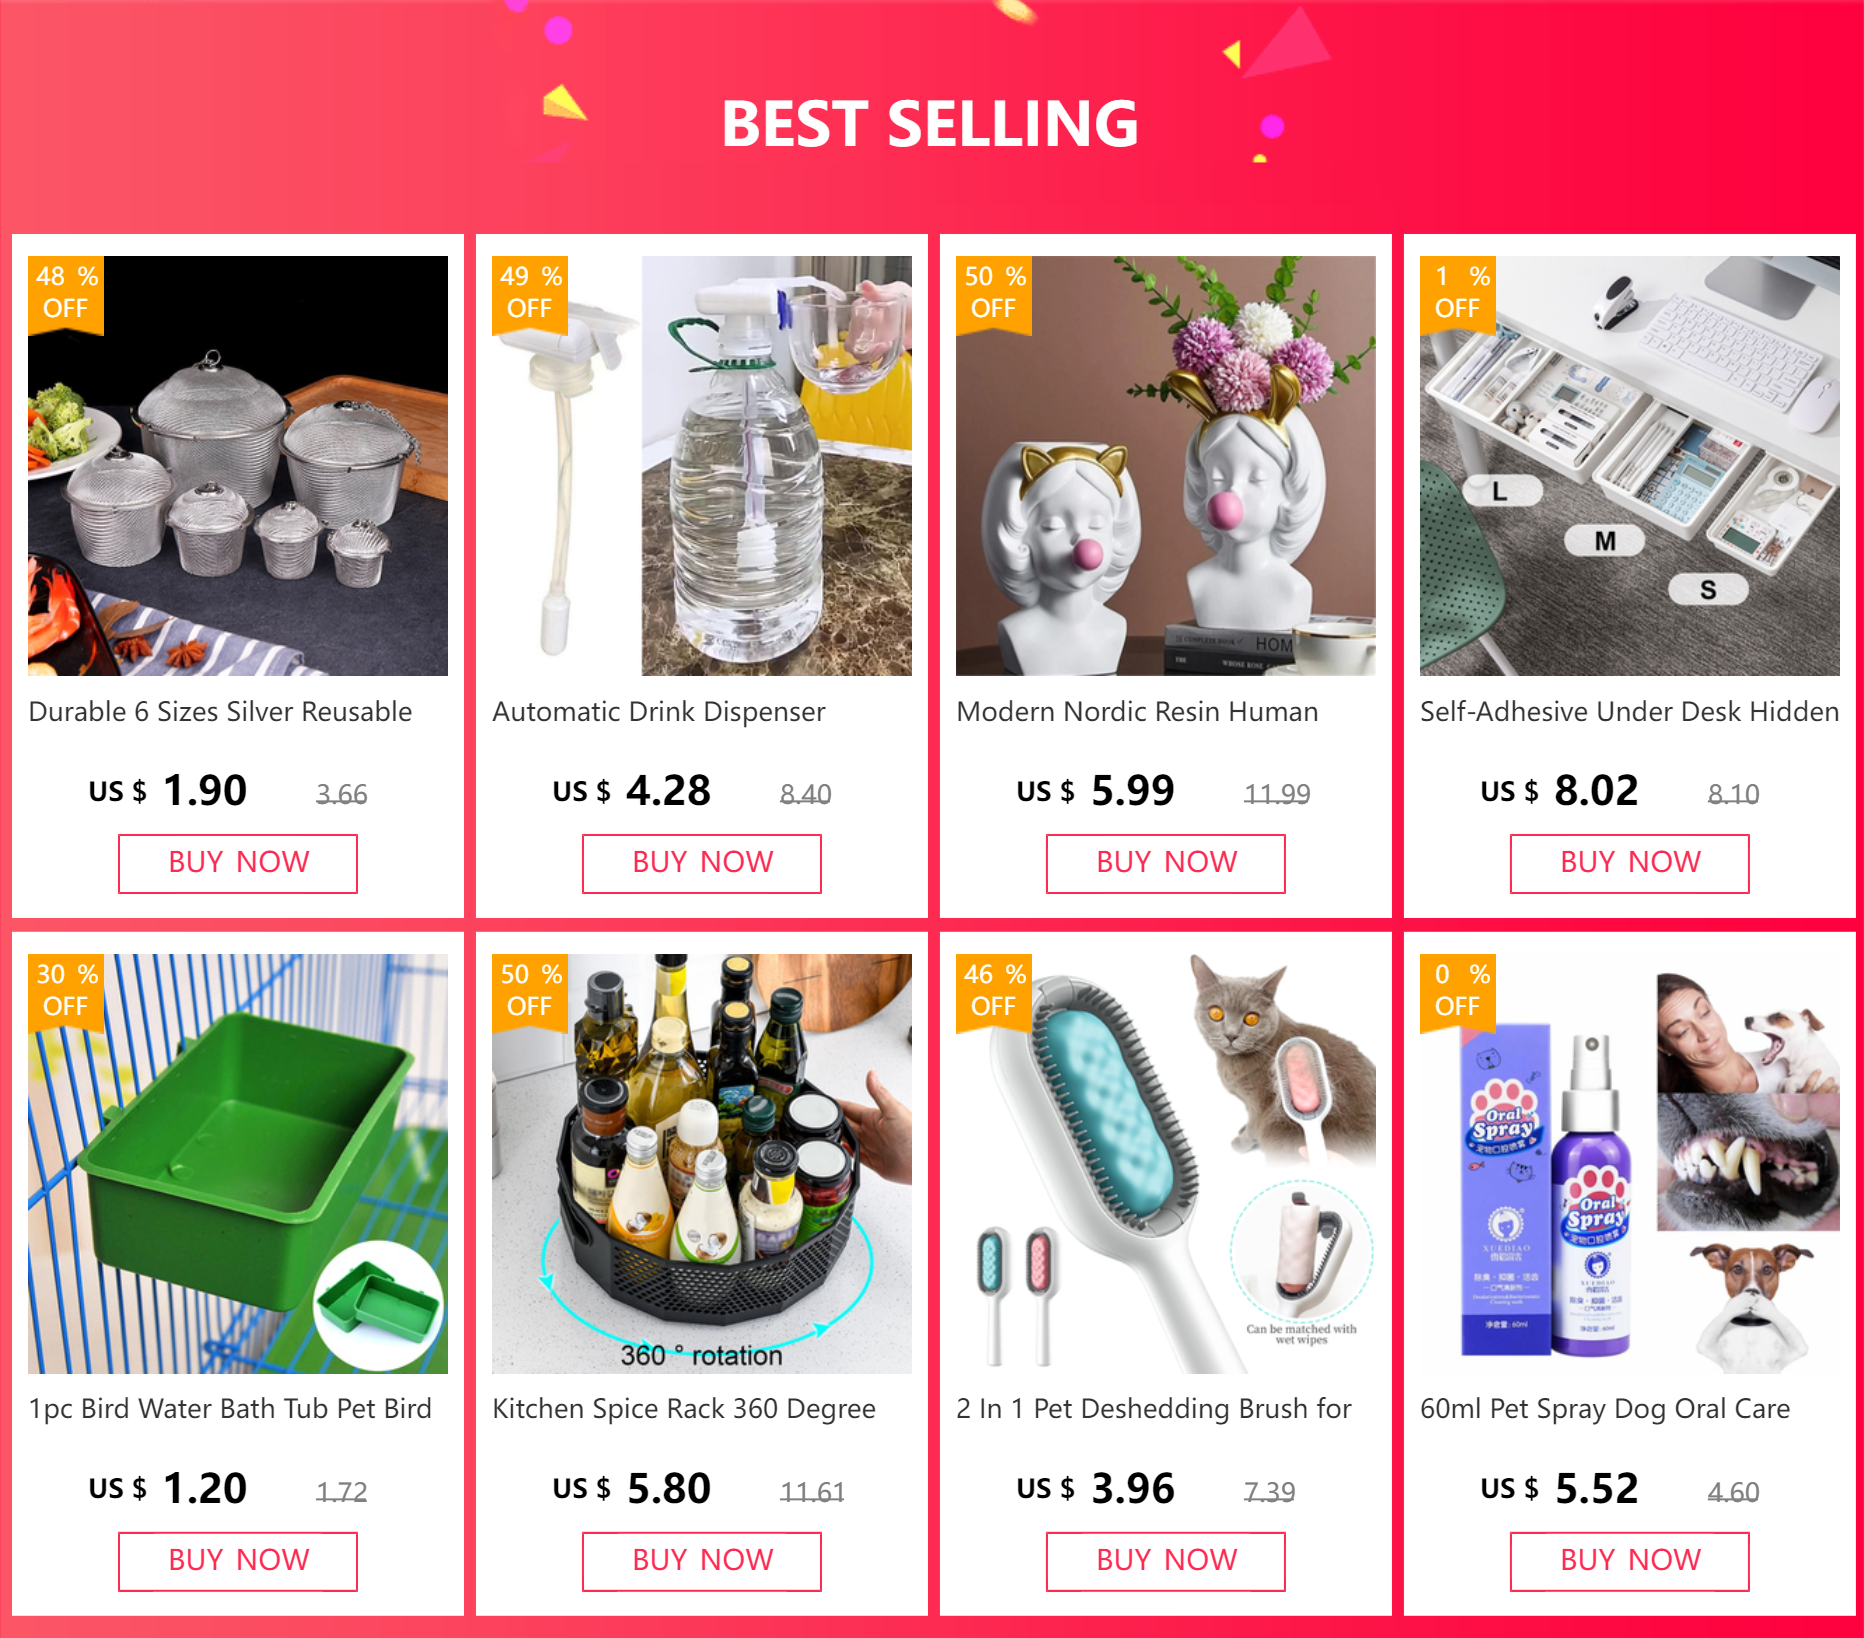Screen dimensions: 1864x1638
Task: Click BUY NOW for Self-Adhesive Under Desk Hidden
Action: coord(1630,863)
